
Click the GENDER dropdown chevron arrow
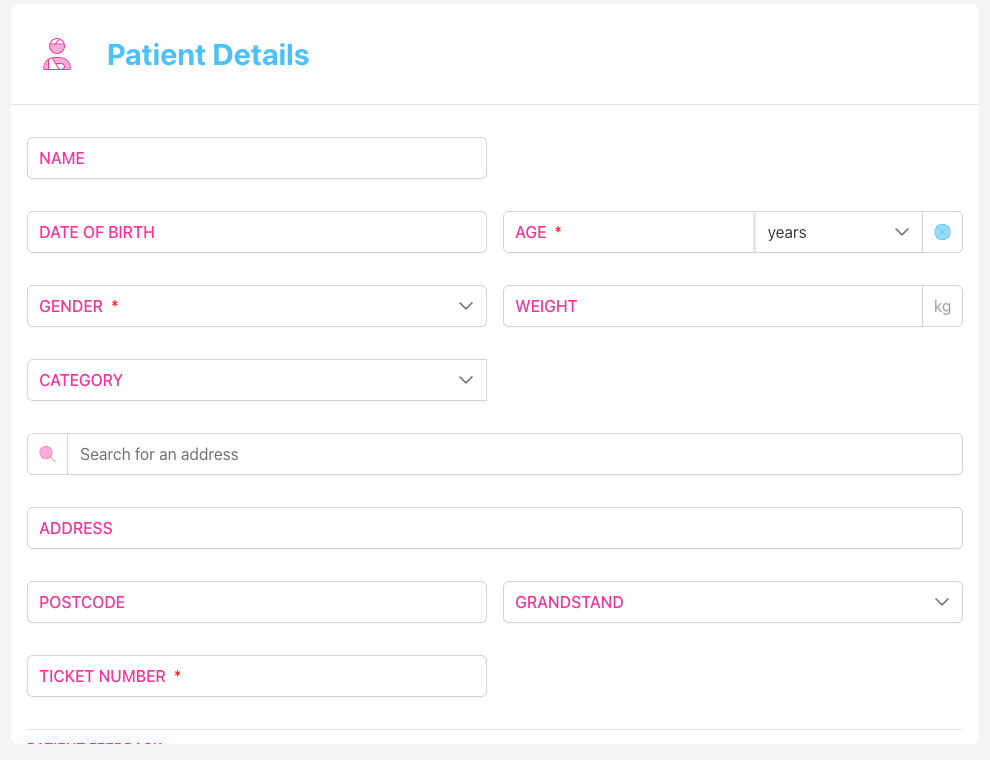pos(466,305)
